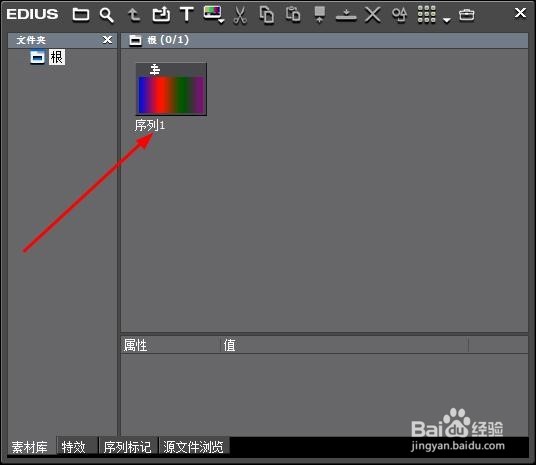Click the 序列1 clip name label

150,125
